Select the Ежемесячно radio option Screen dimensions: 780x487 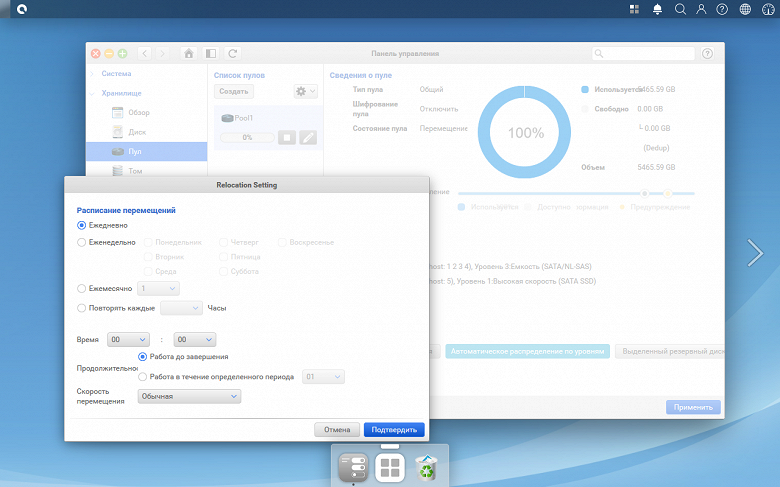[82, 289]
